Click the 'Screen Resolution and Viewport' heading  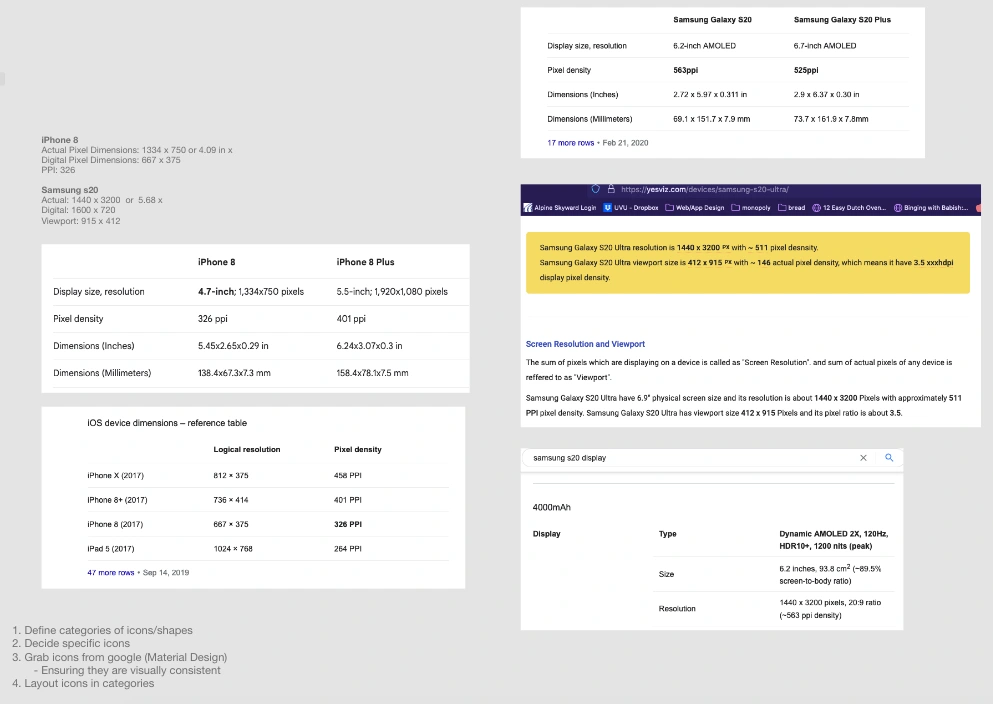(585, 344)
